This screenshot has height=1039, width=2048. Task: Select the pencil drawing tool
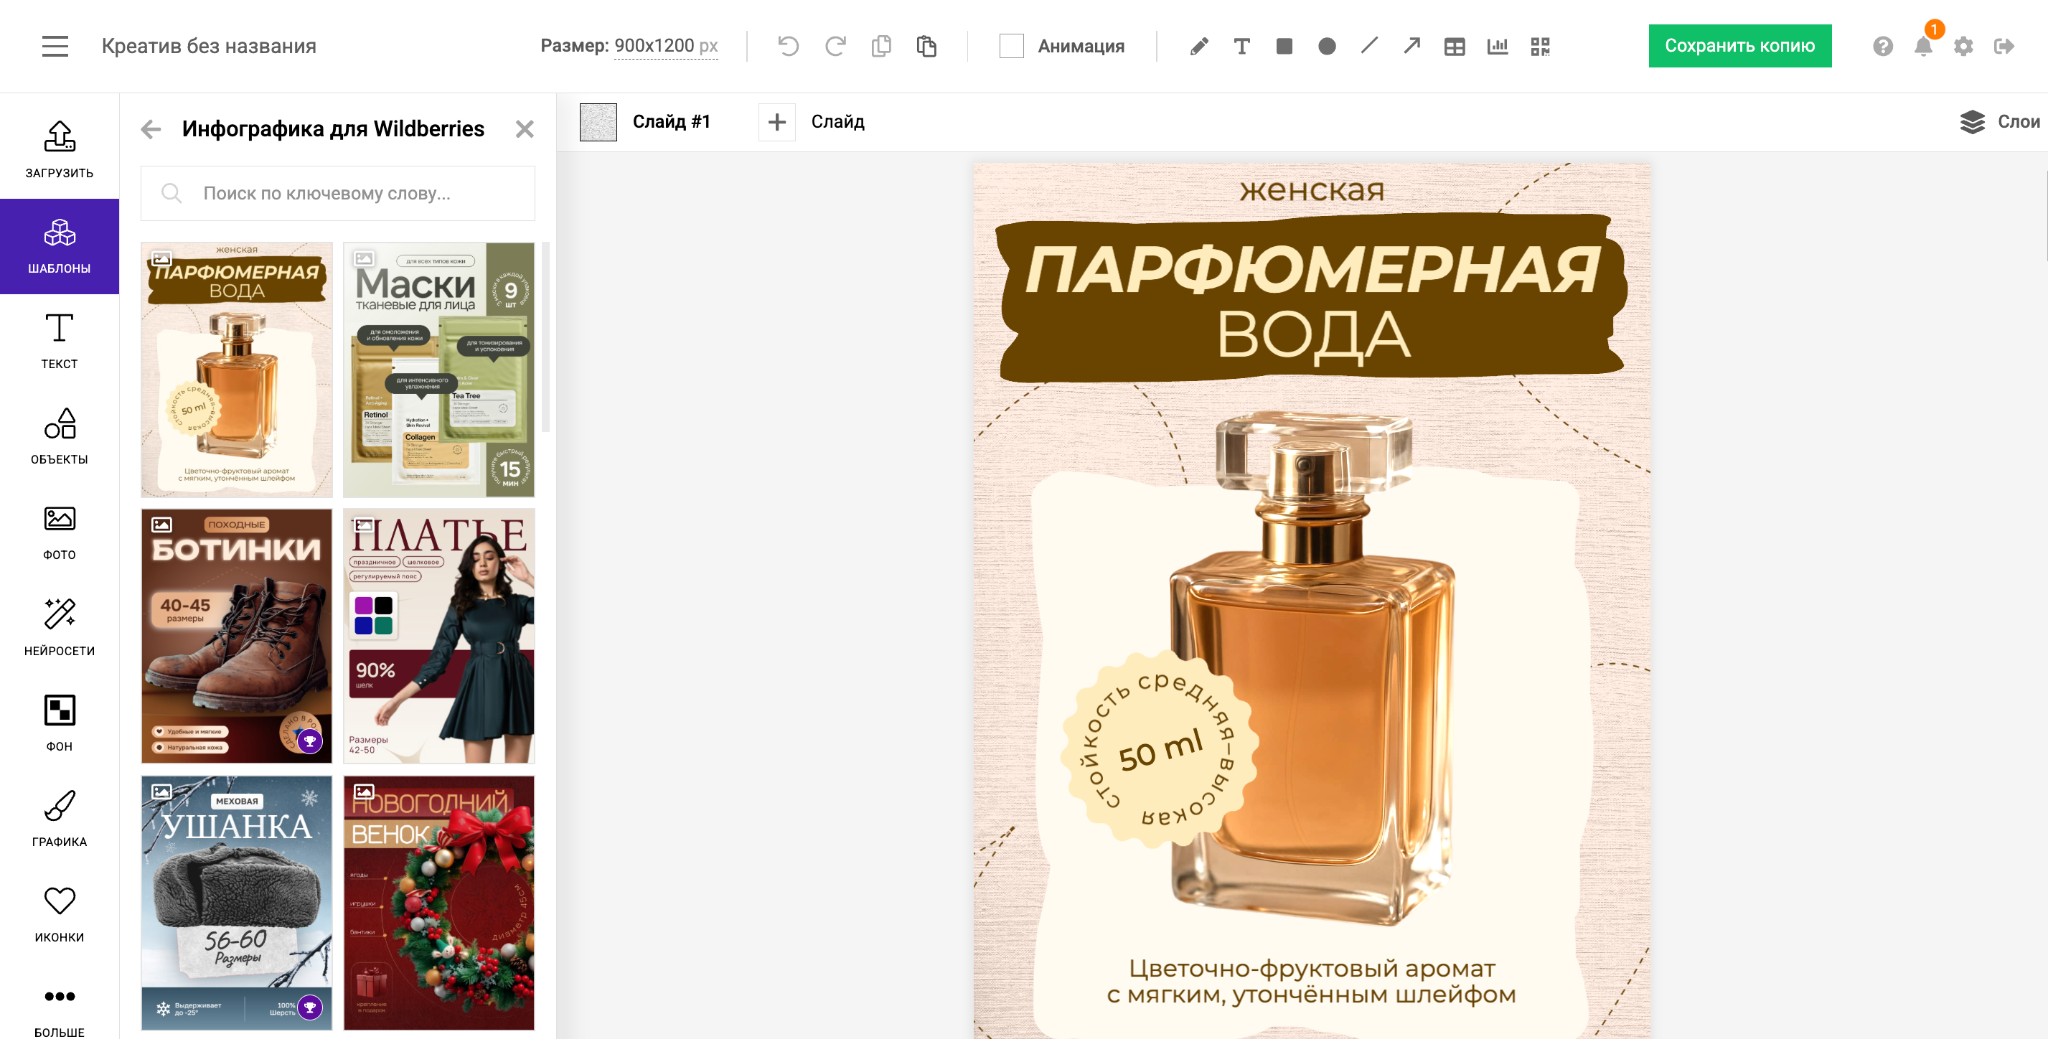1199,46
